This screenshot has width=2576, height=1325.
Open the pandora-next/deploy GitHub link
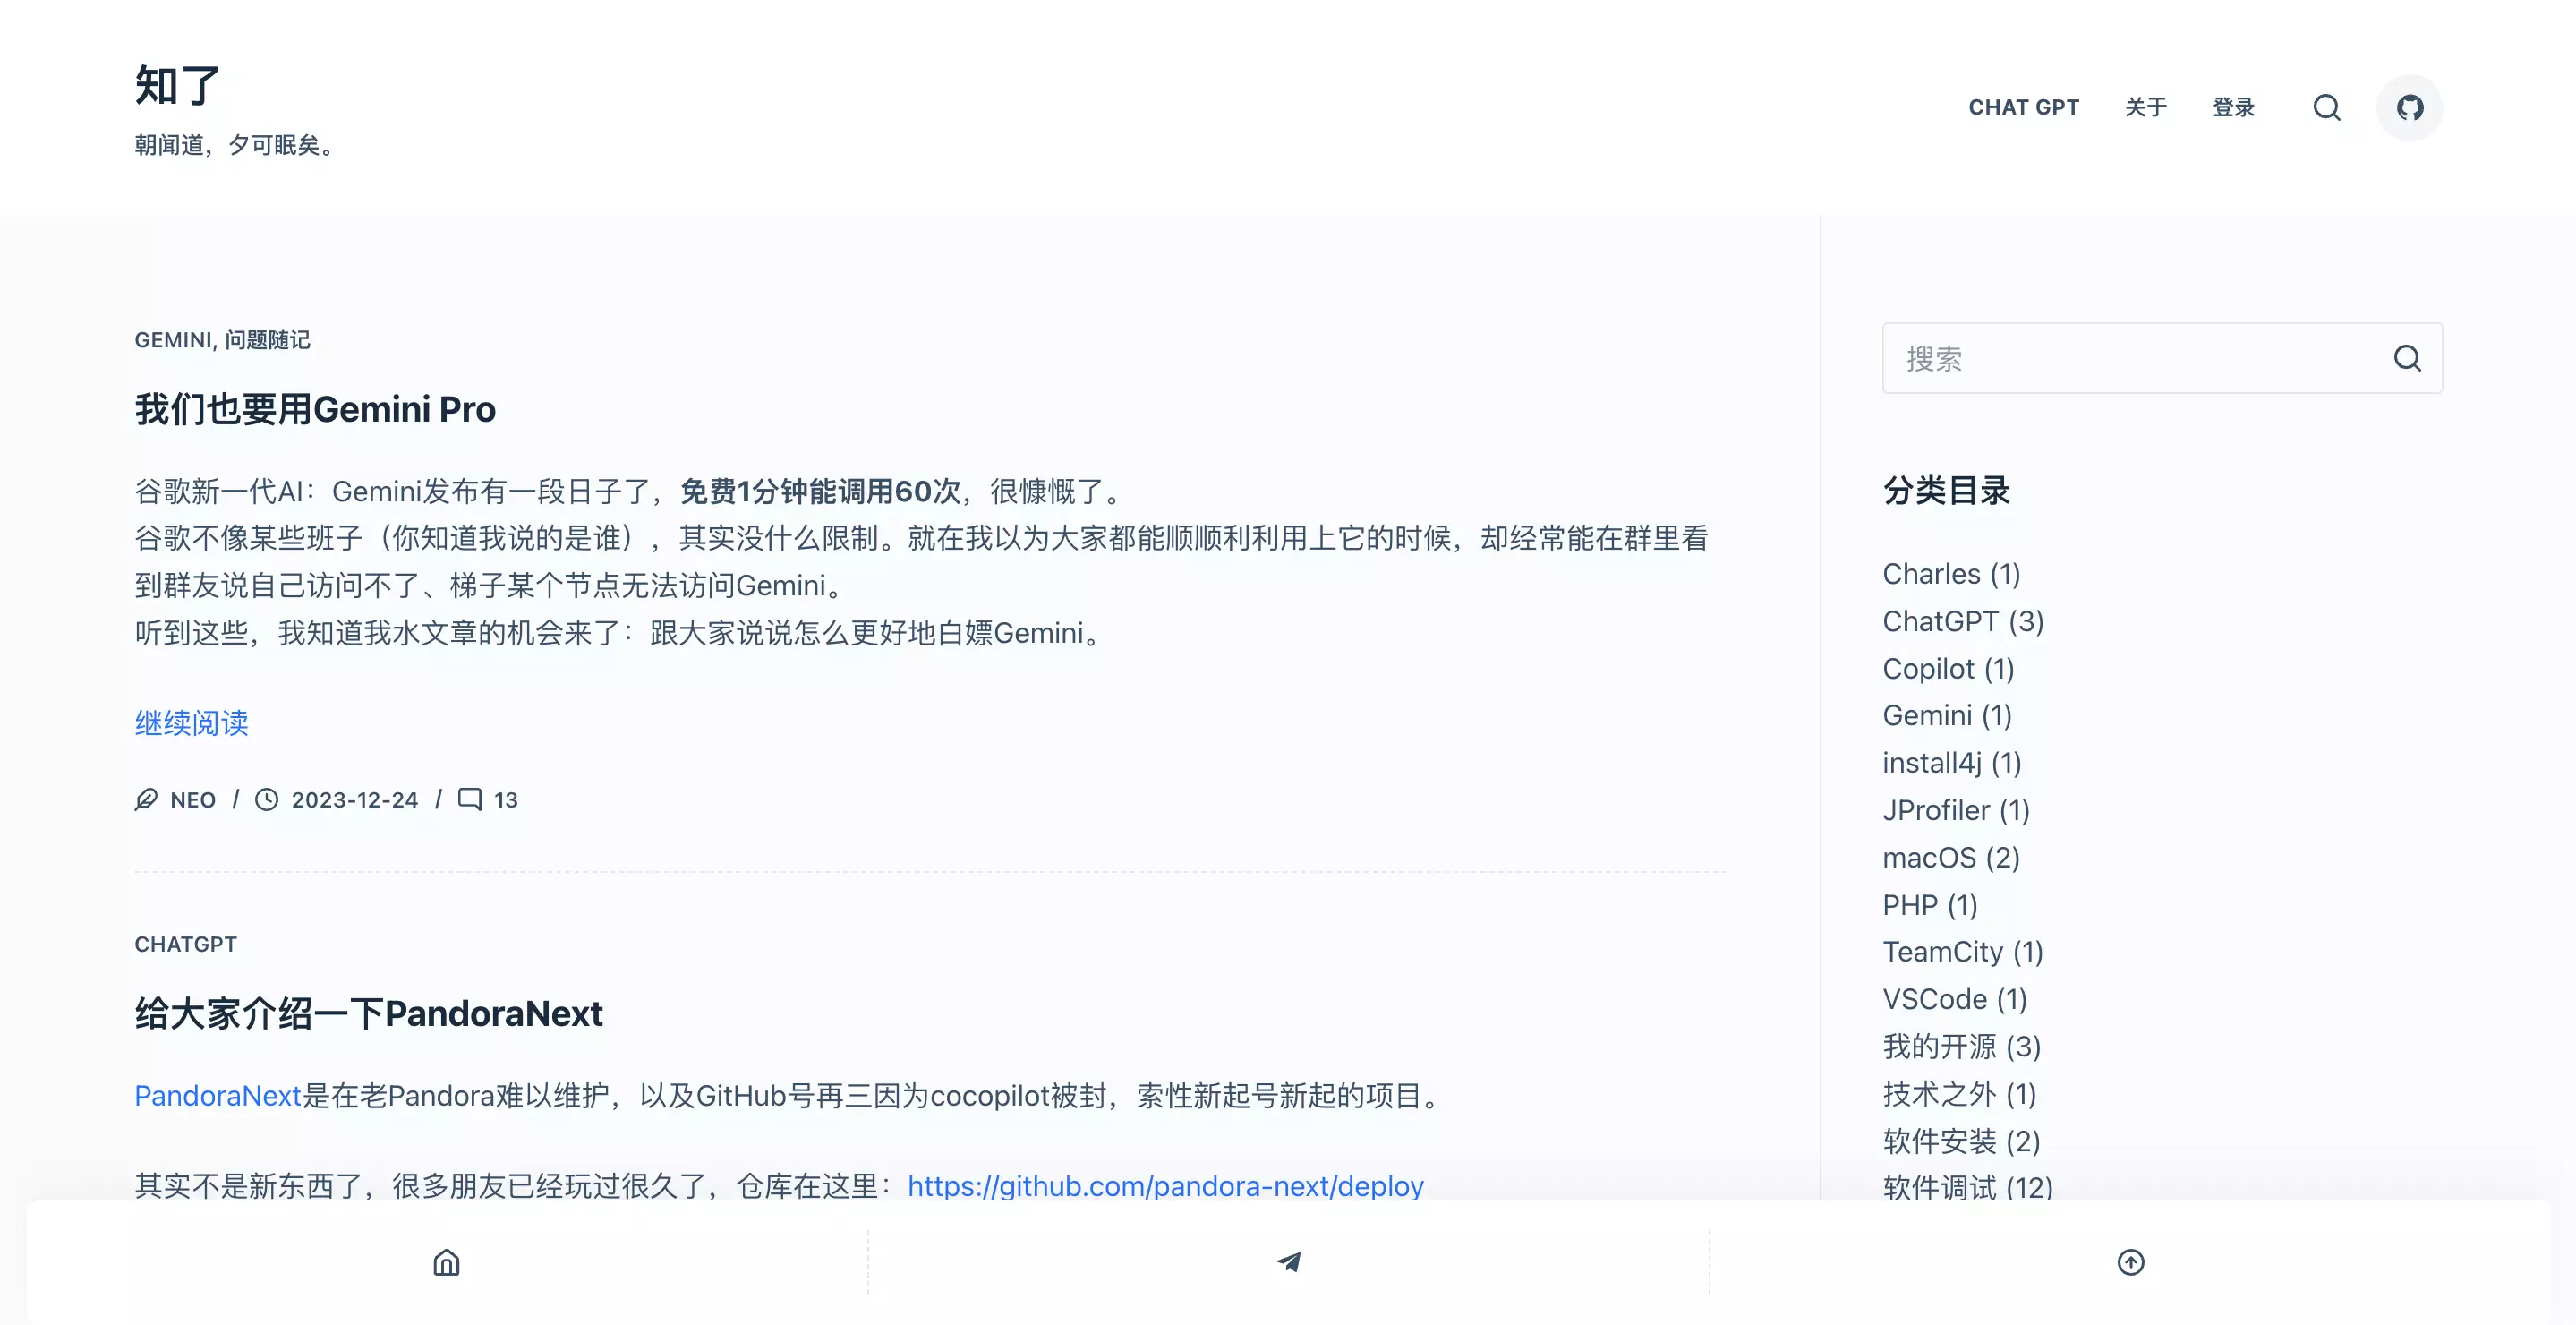pos(1164,1185)
